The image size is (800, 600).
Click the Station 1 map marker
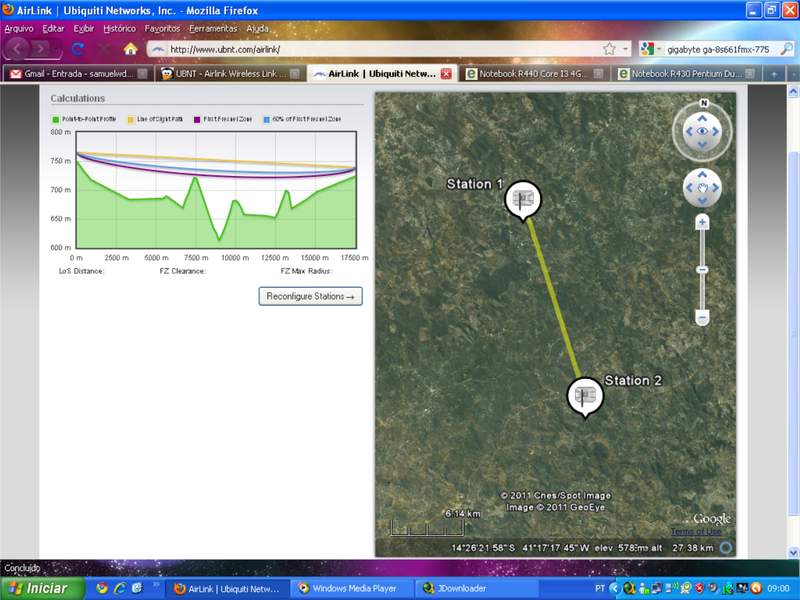(522, 200)
